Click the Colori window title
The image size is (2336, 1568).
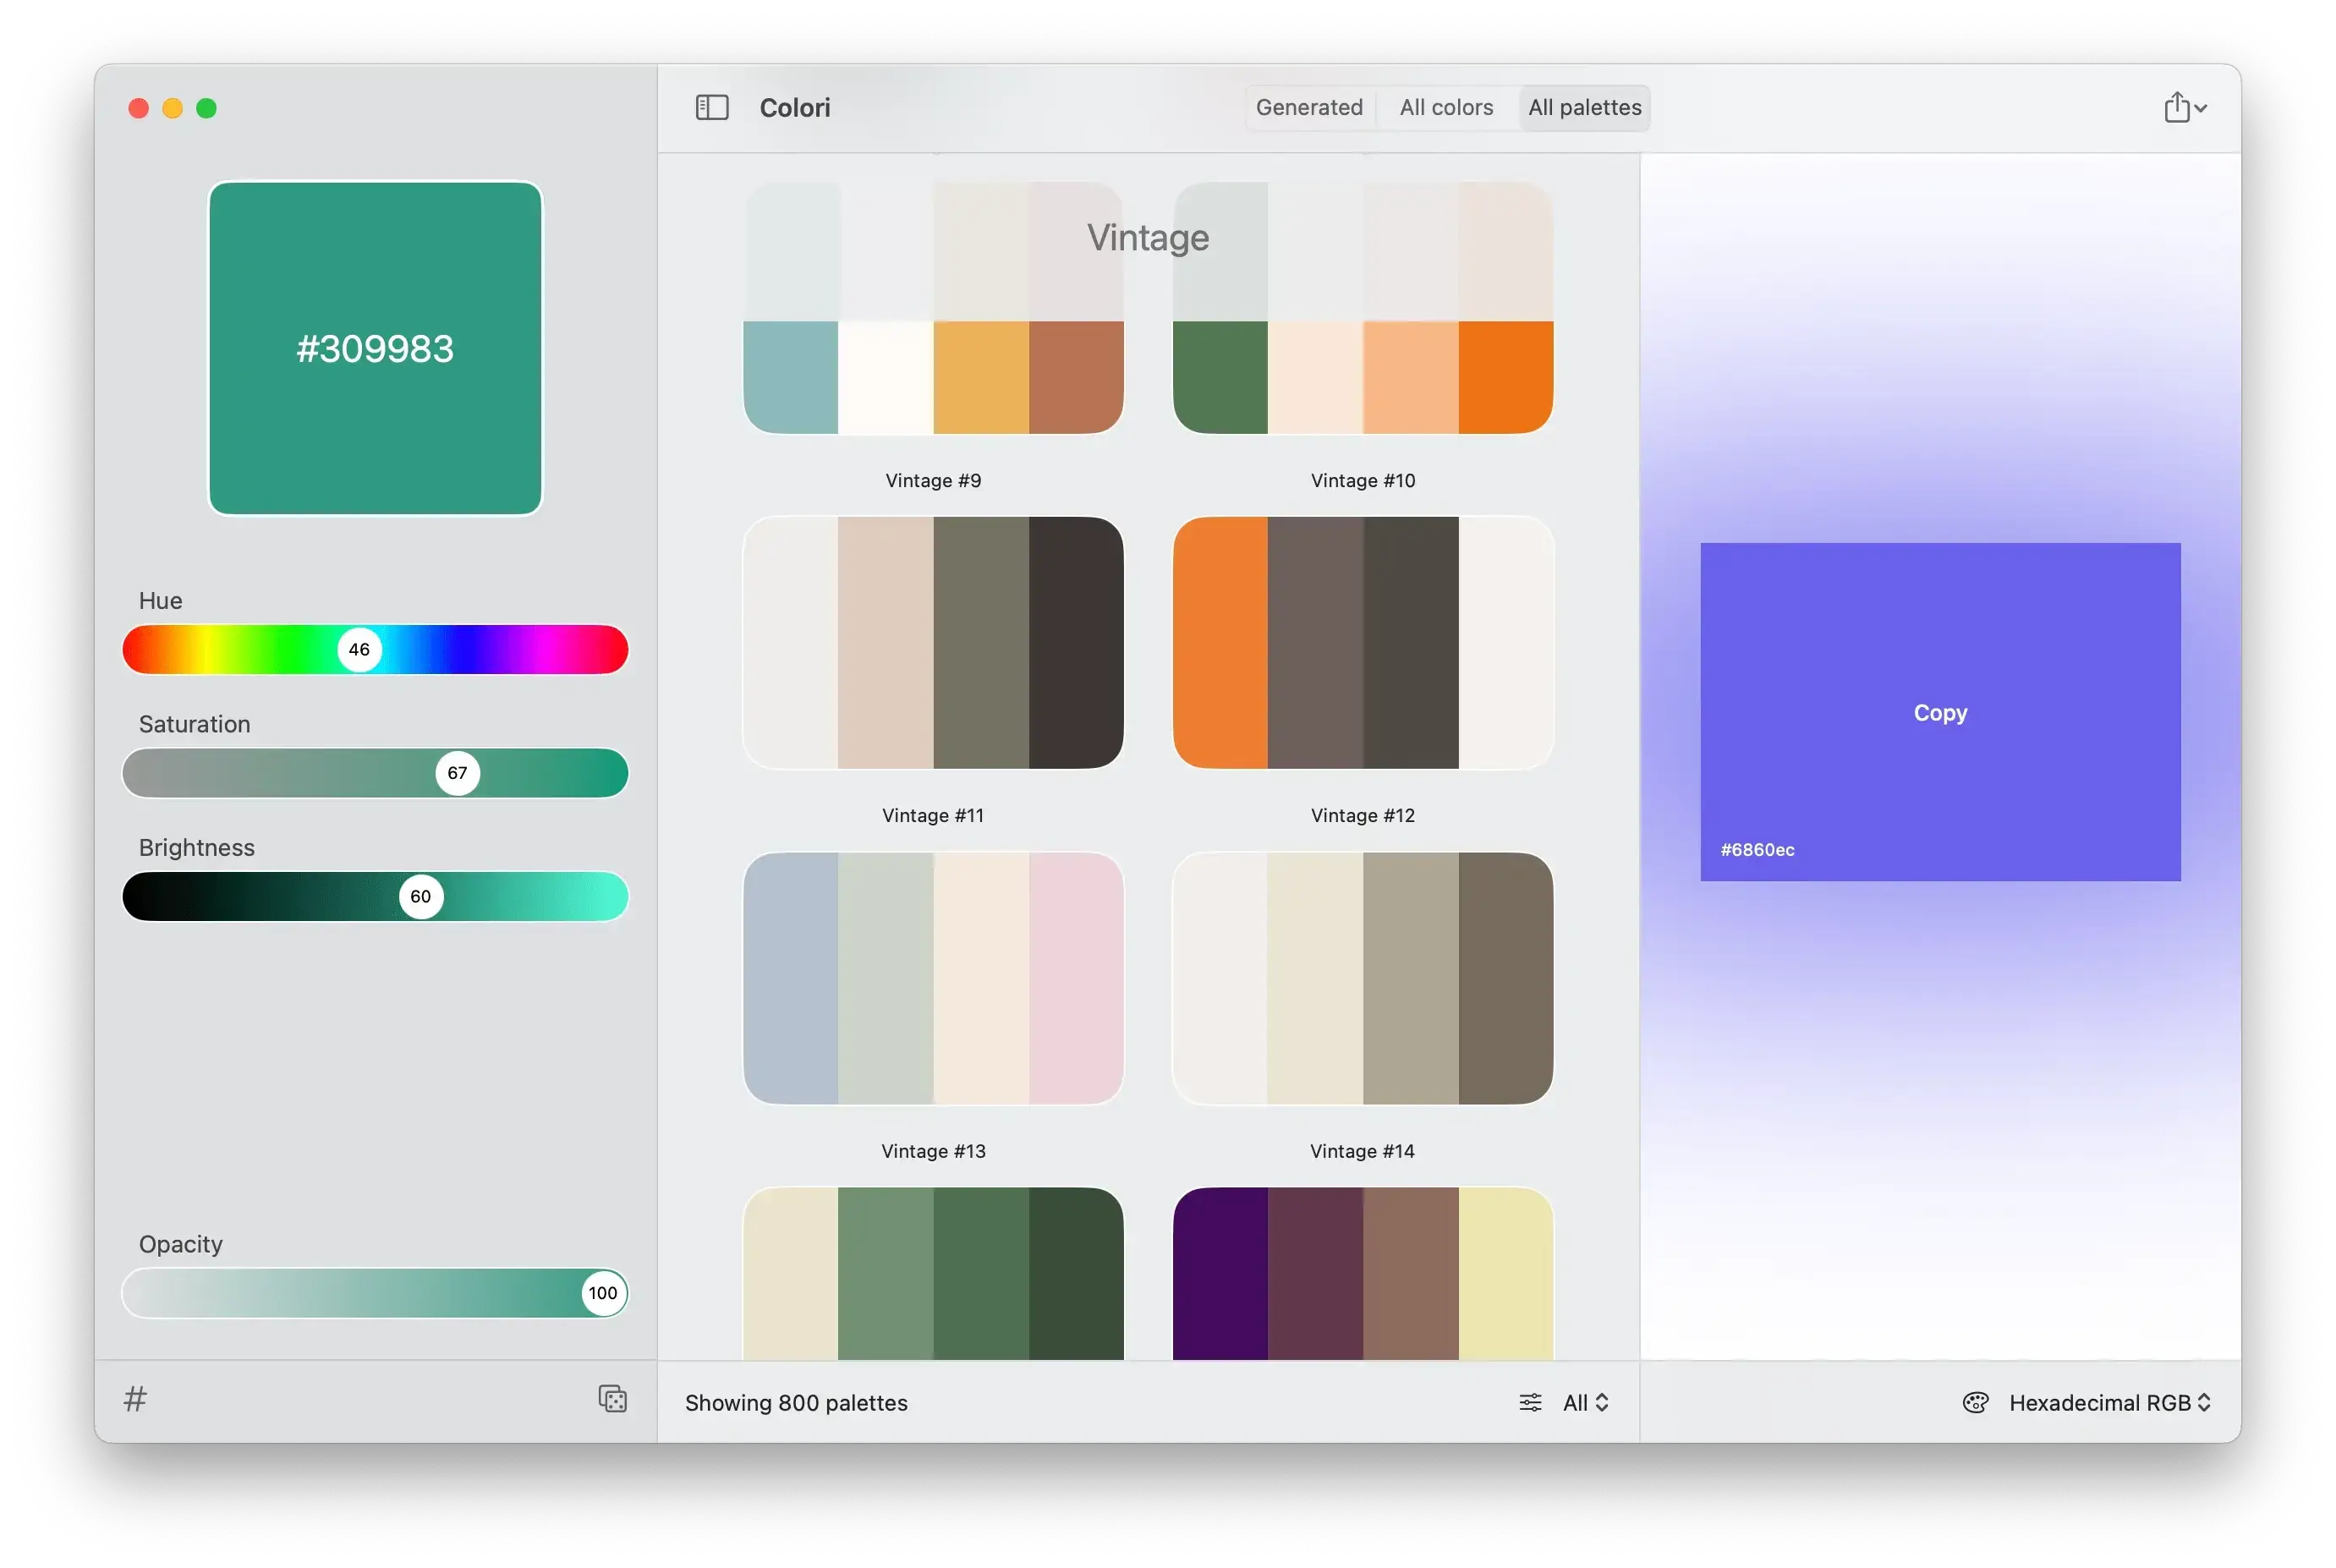795,107
